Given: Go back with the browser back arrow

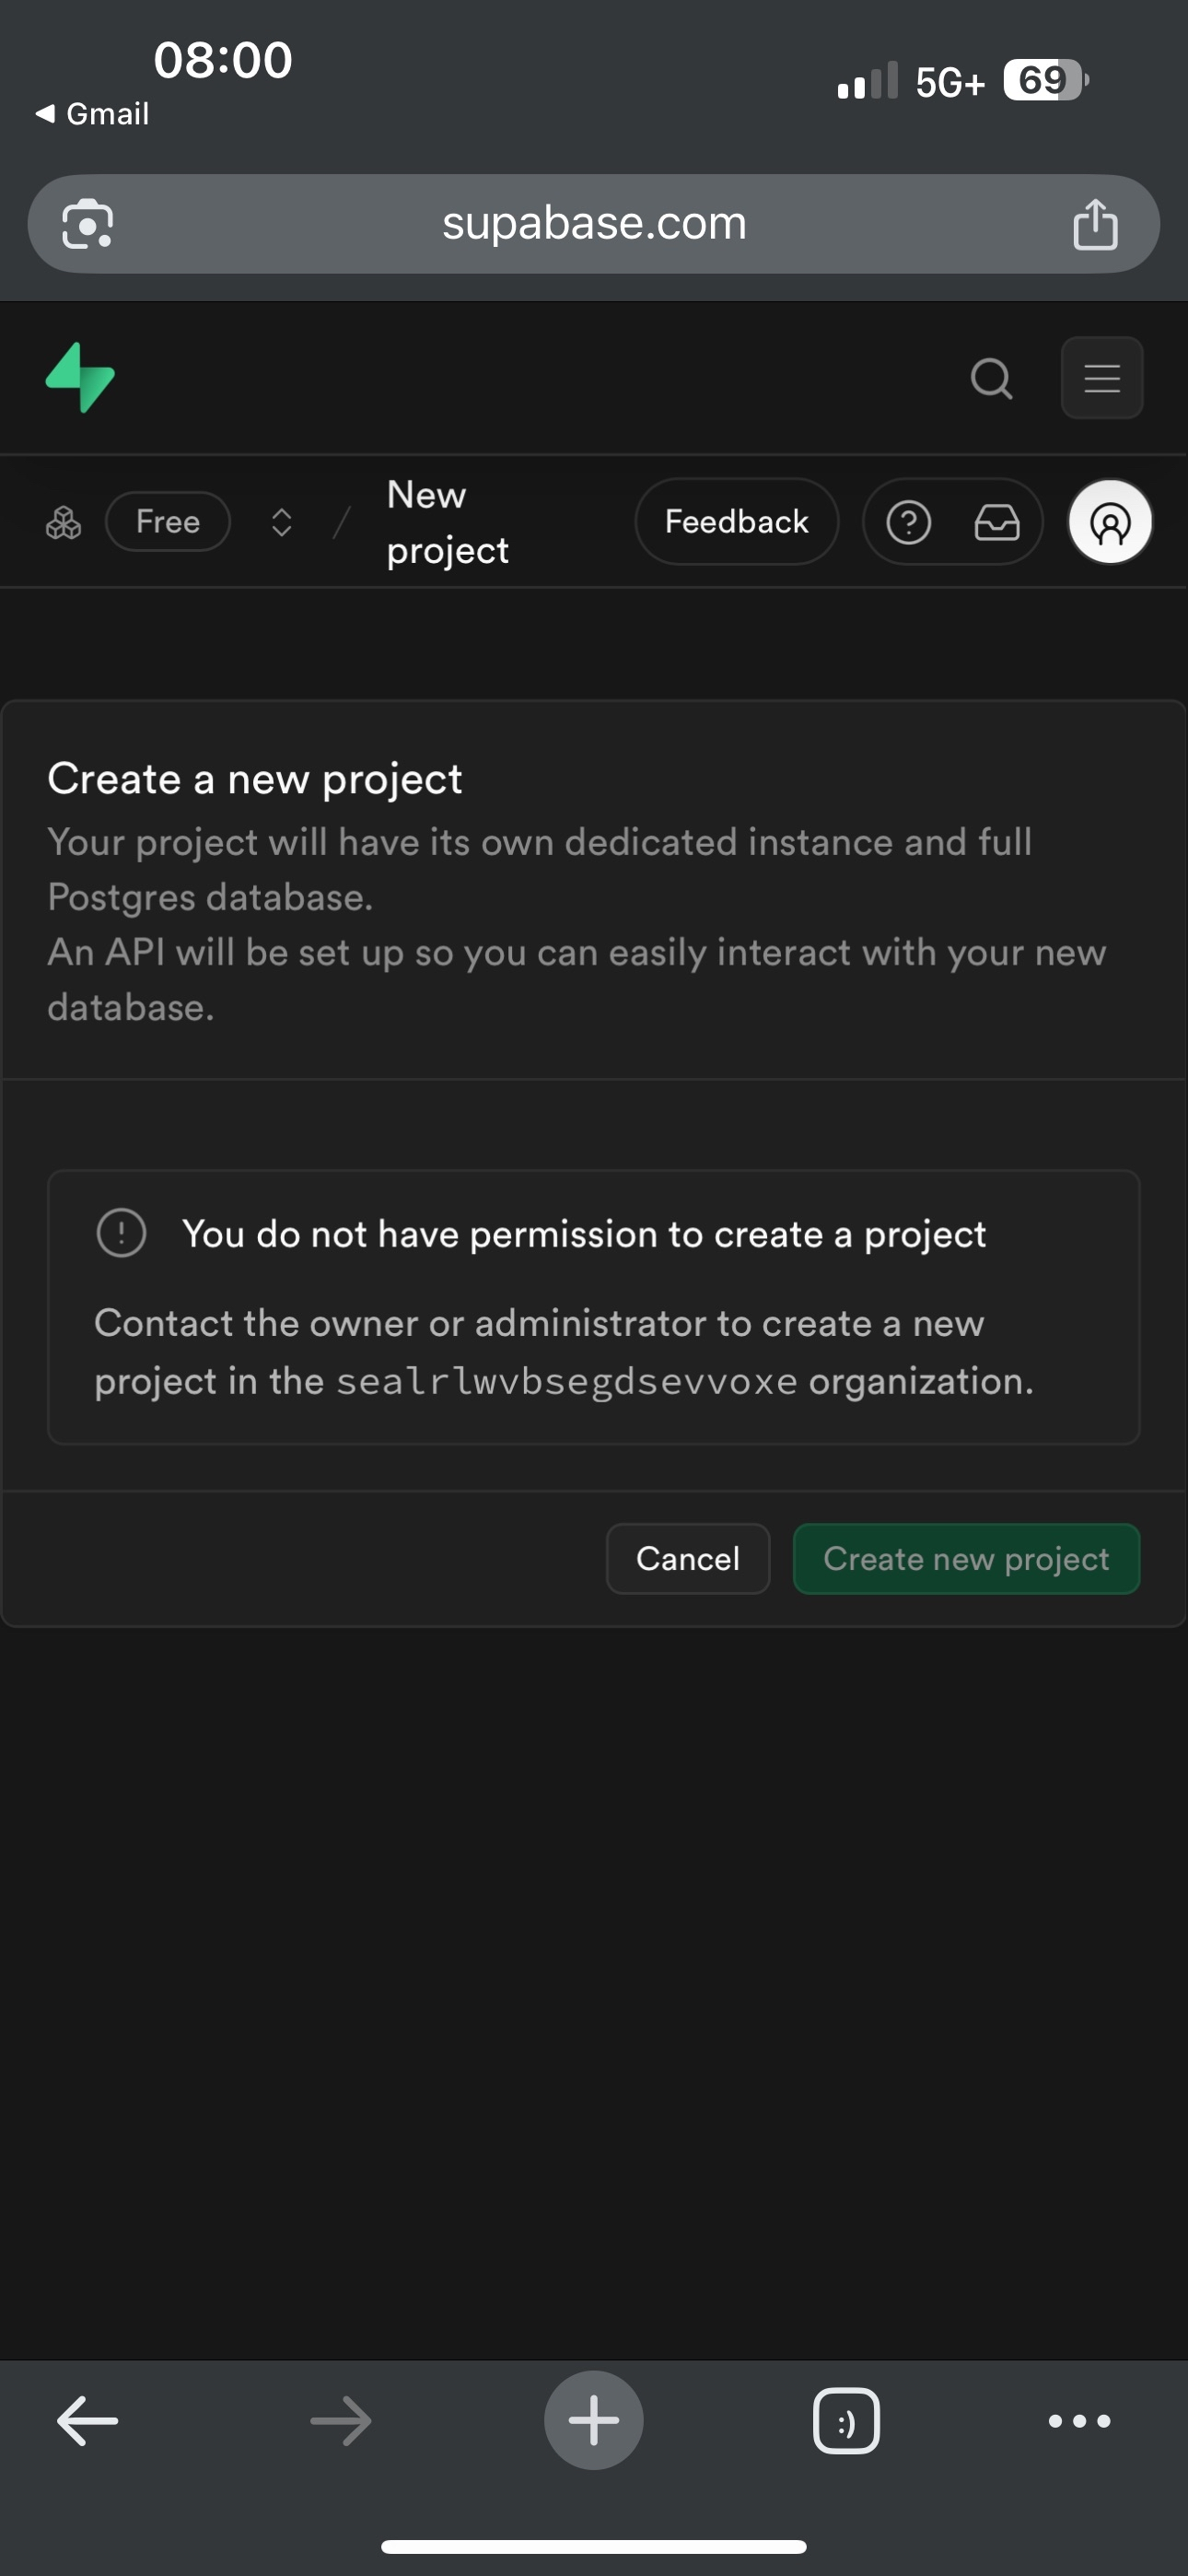Looking at the screenshot, I should [x=88, y=2420].
